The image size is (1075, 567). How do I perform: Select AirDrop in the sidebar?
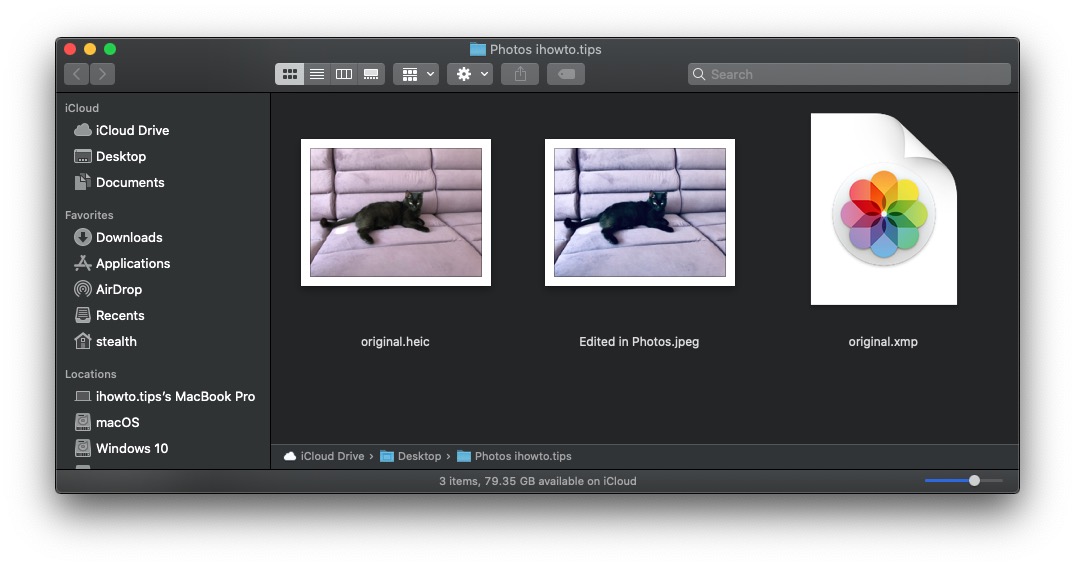click(118, 289)
